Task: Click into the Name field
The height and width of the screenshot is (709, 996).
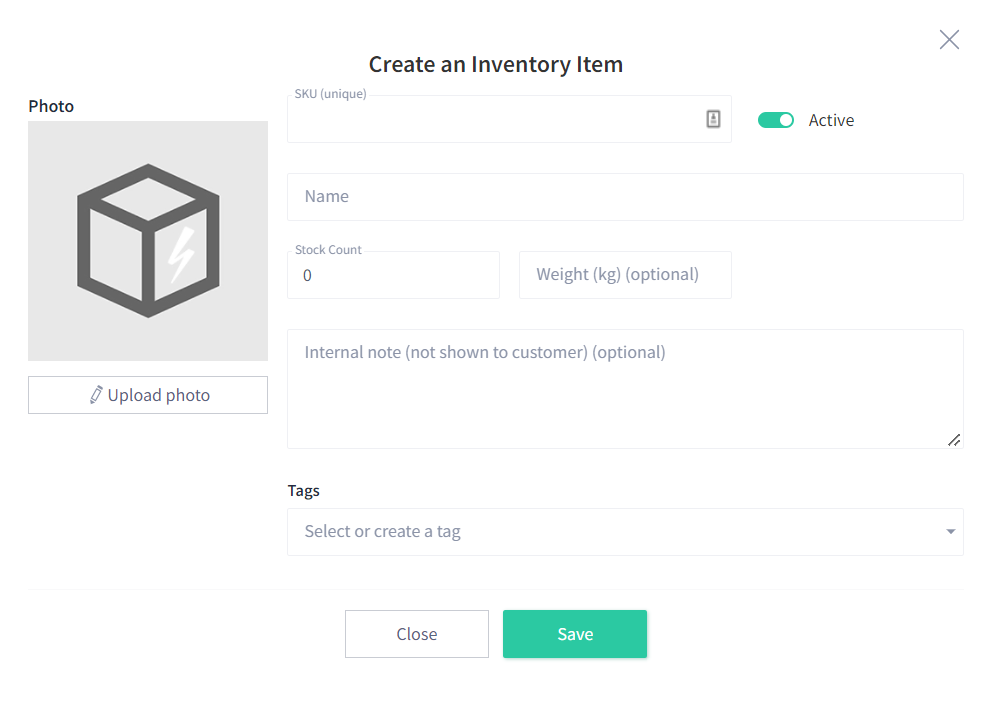Action: tap(625, 197)
